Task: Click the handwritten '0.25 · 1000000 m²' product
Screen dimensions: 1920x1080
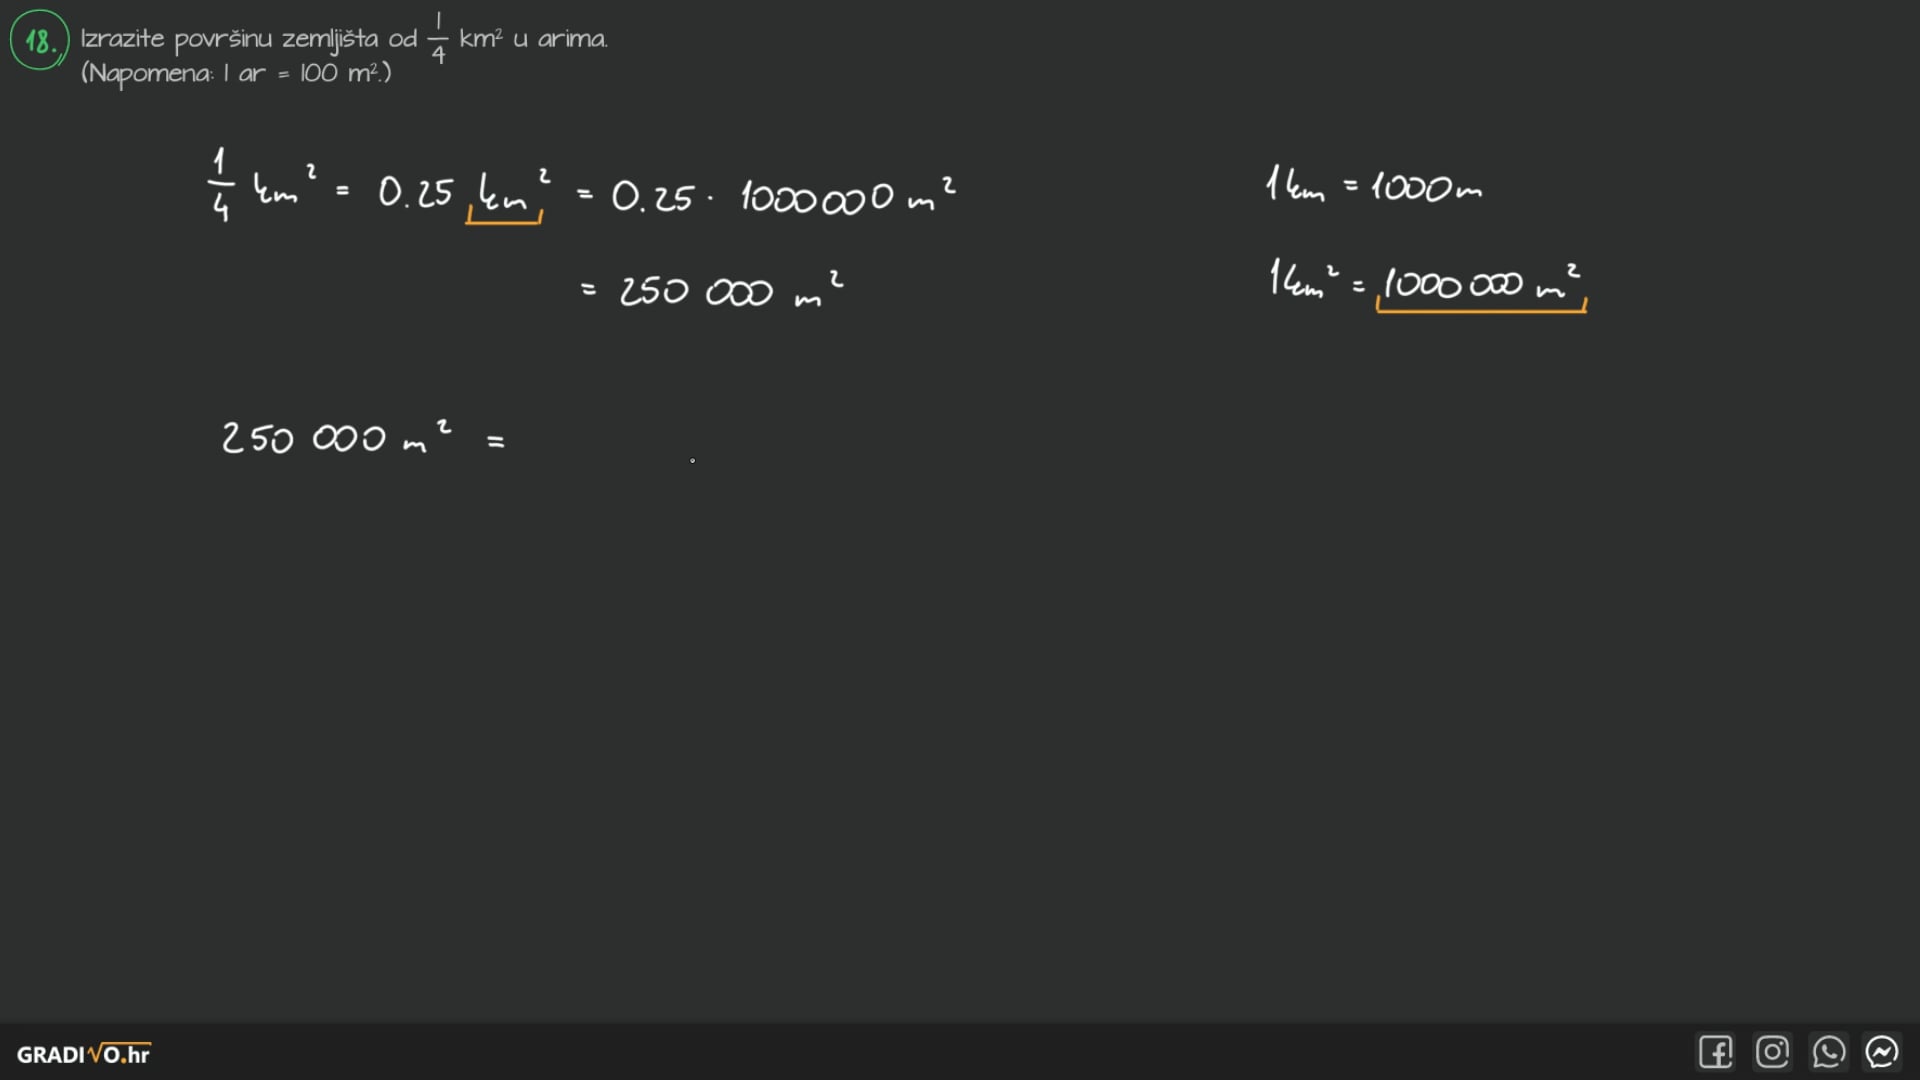Action: tap(782, 195)
